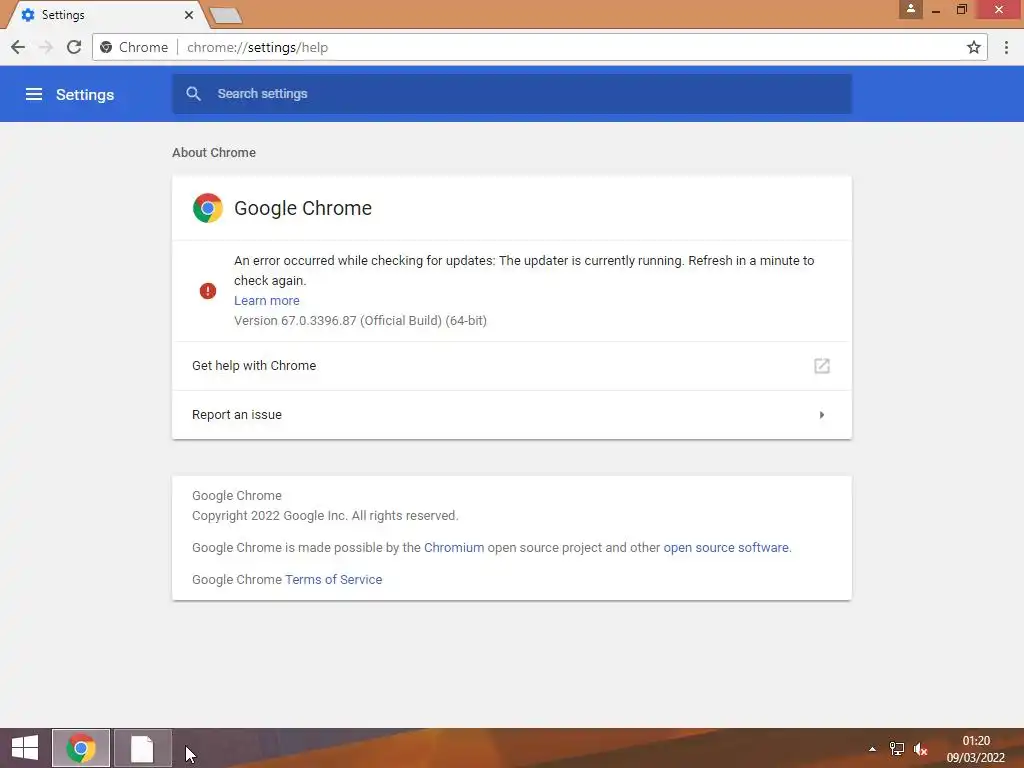The width and height of the screenshot is (1024, 768).
Task: Click the About Chrome heading
Action: (214, 152)
